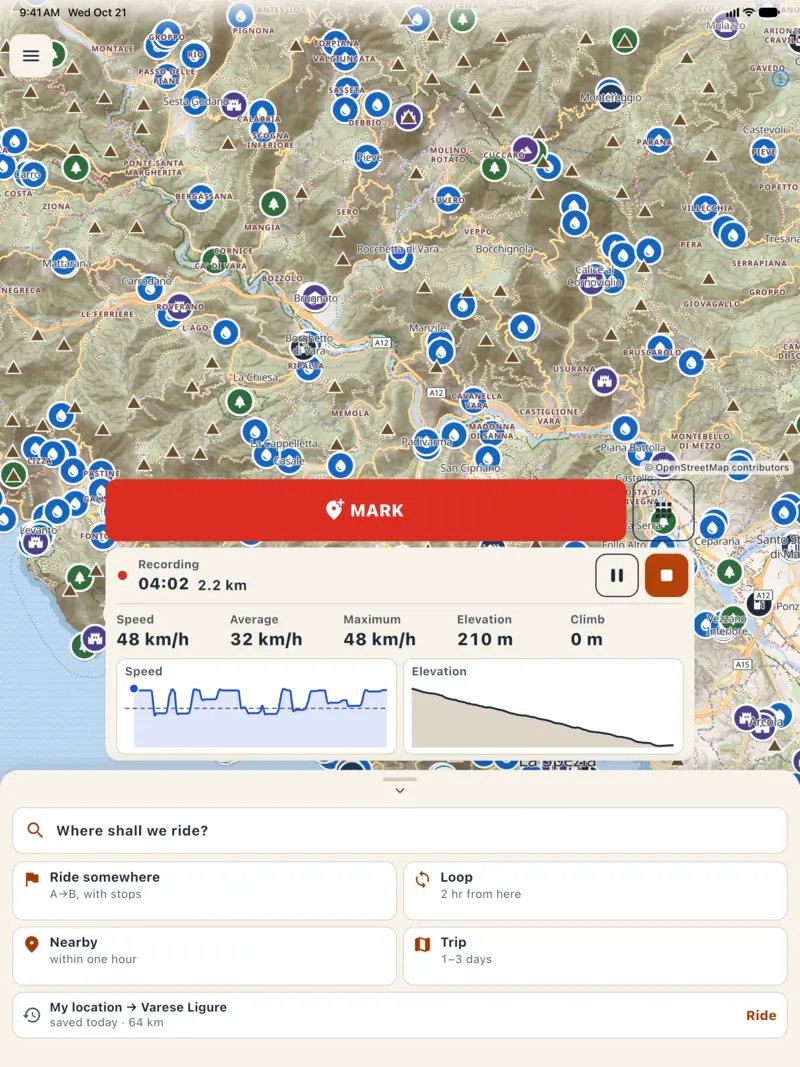Screen dimensions: 800x1067
Task: Tap the castle marker at Brugnato
Action: (x=314, y=297)
